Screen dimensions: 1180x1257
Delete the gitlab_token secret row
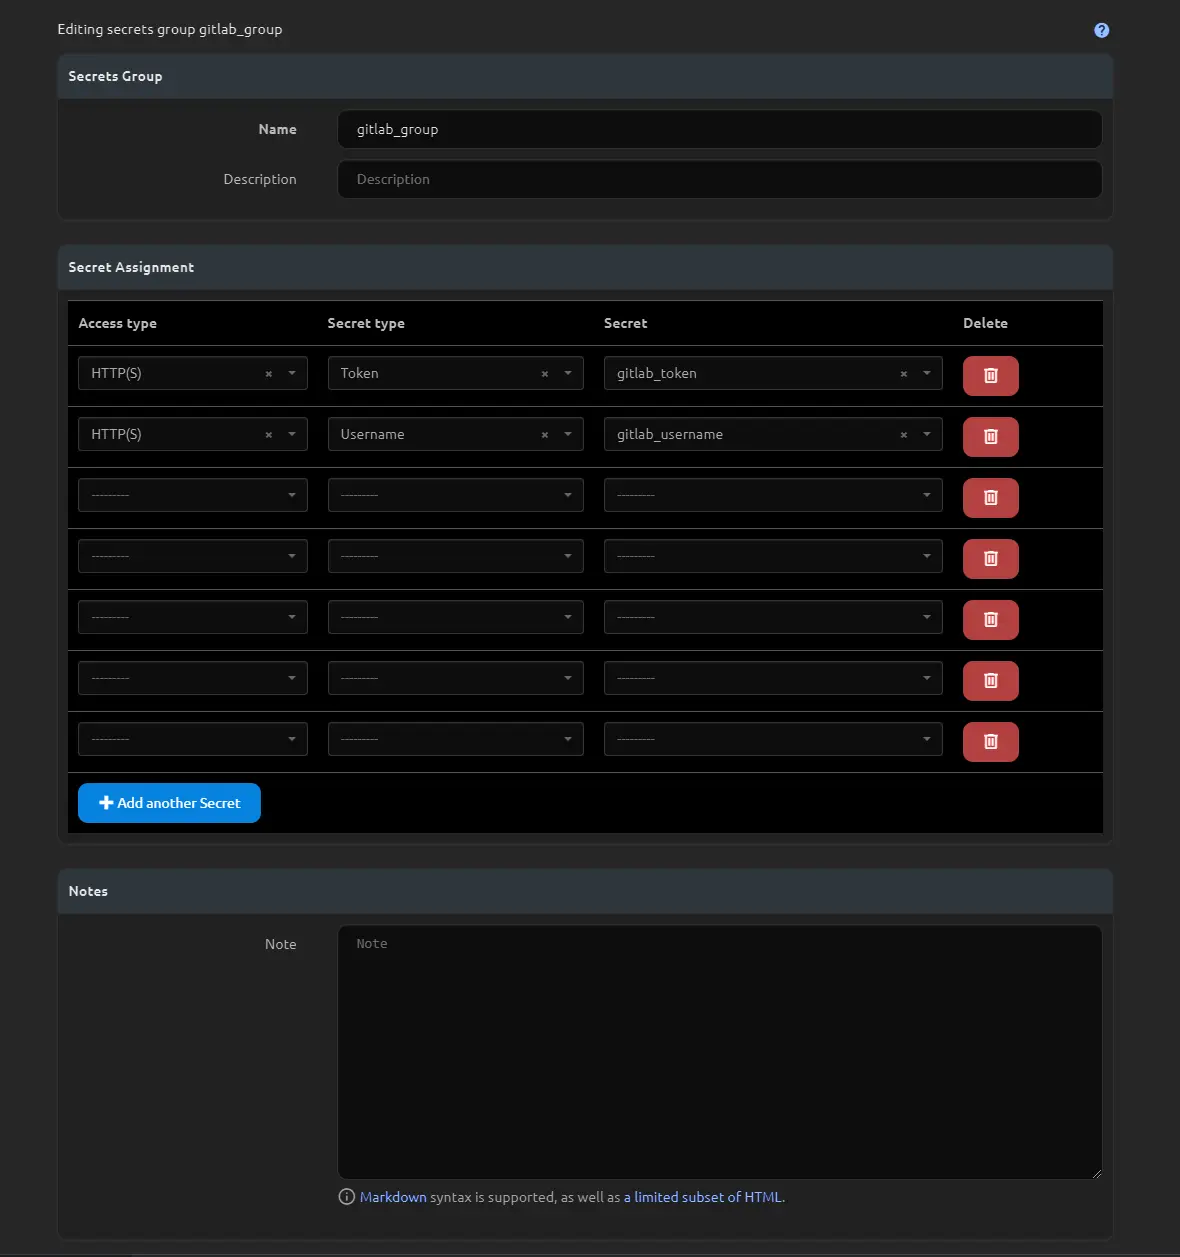point(990,376)
